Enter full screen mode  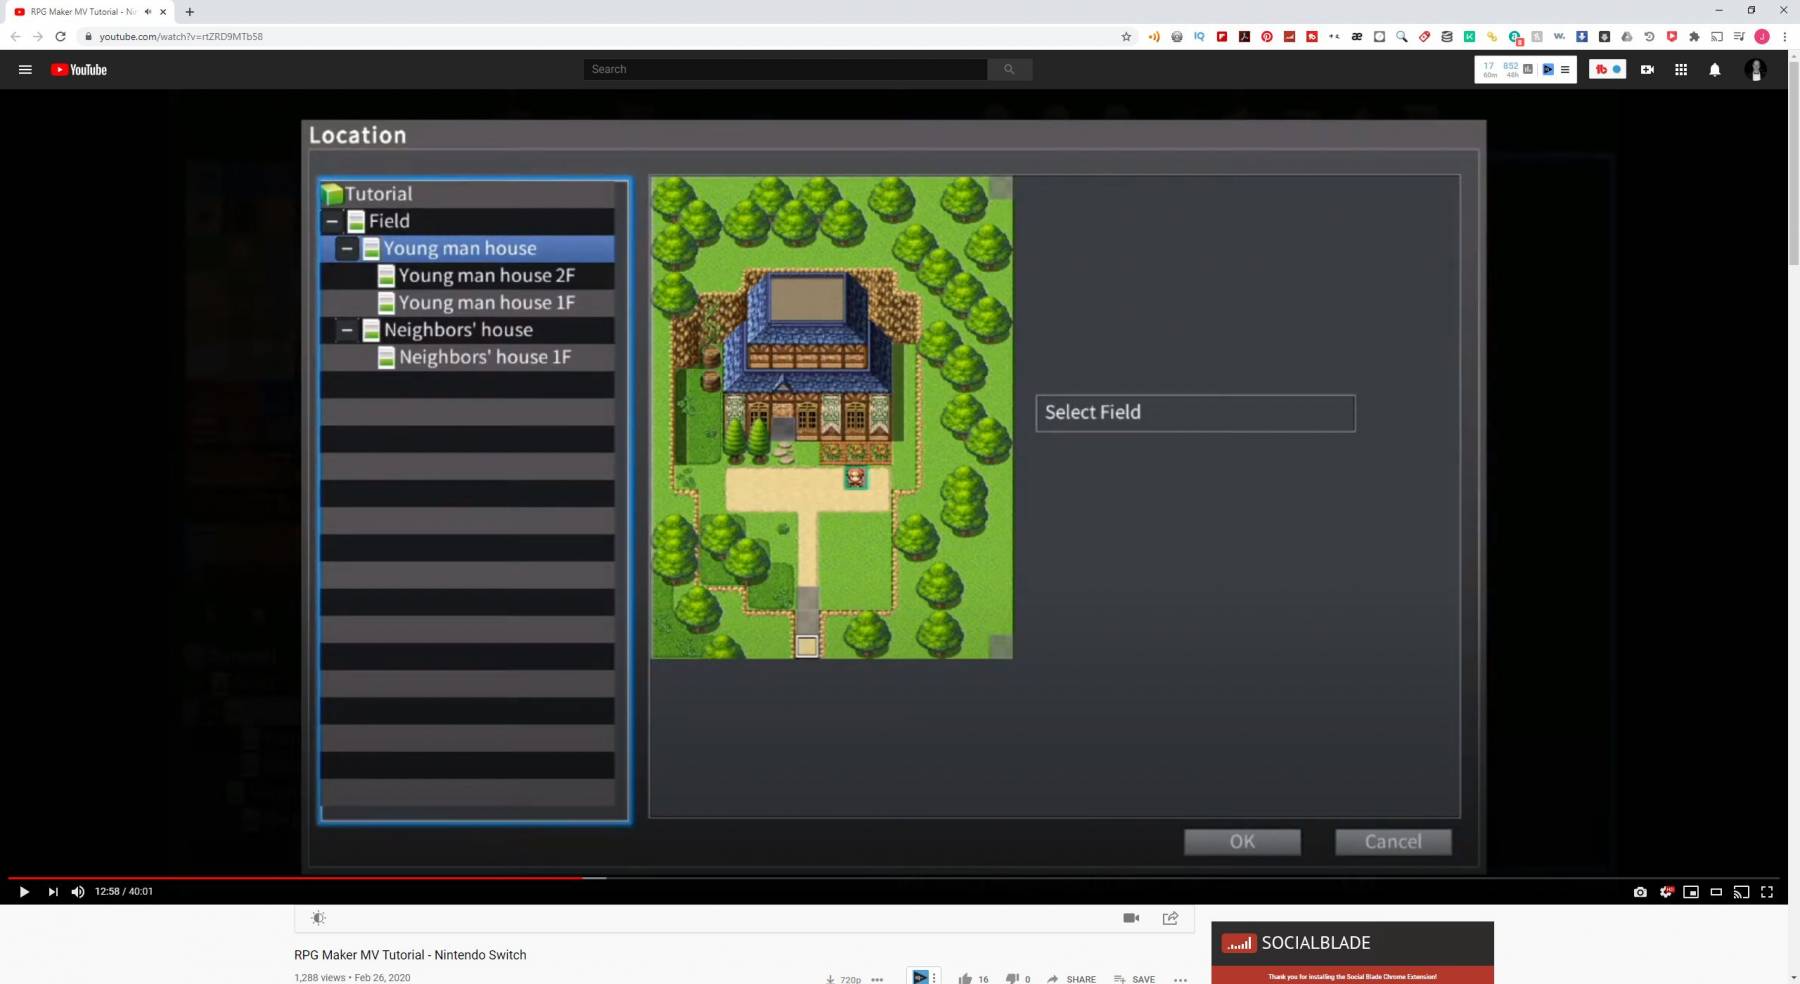point(1767,892)
